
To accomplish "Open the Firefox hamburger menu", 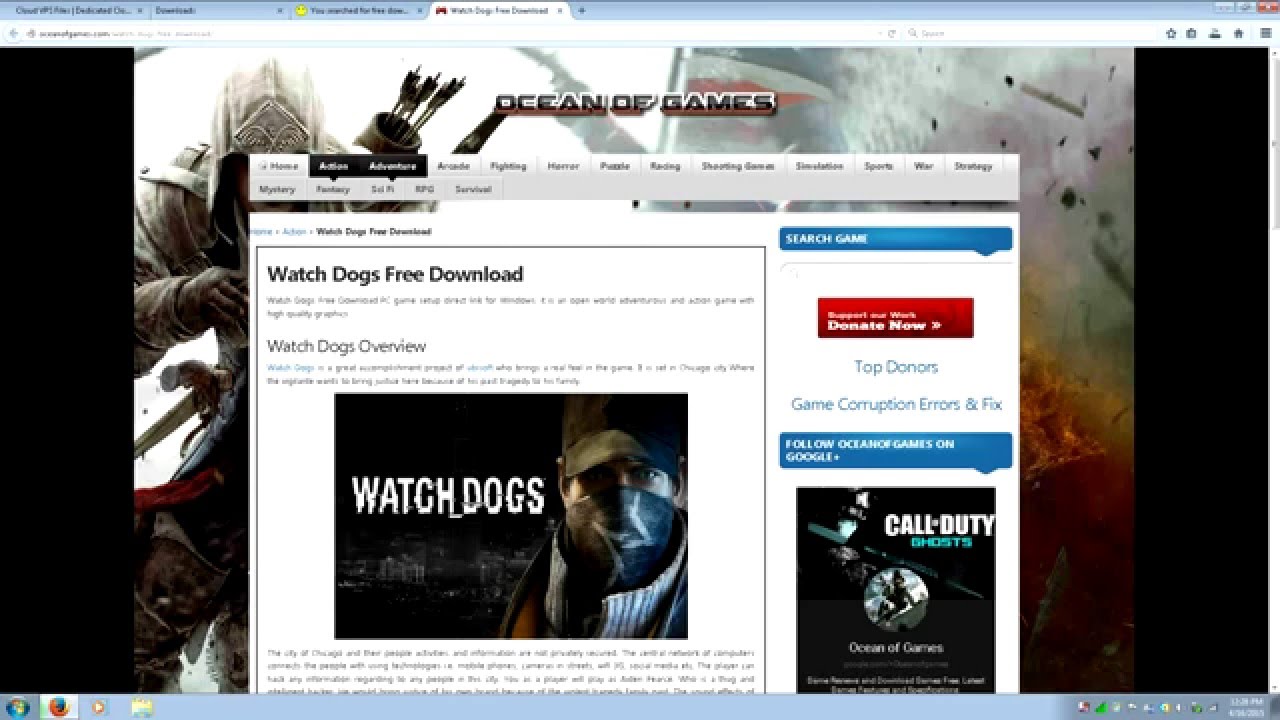I will [1266, 33].
